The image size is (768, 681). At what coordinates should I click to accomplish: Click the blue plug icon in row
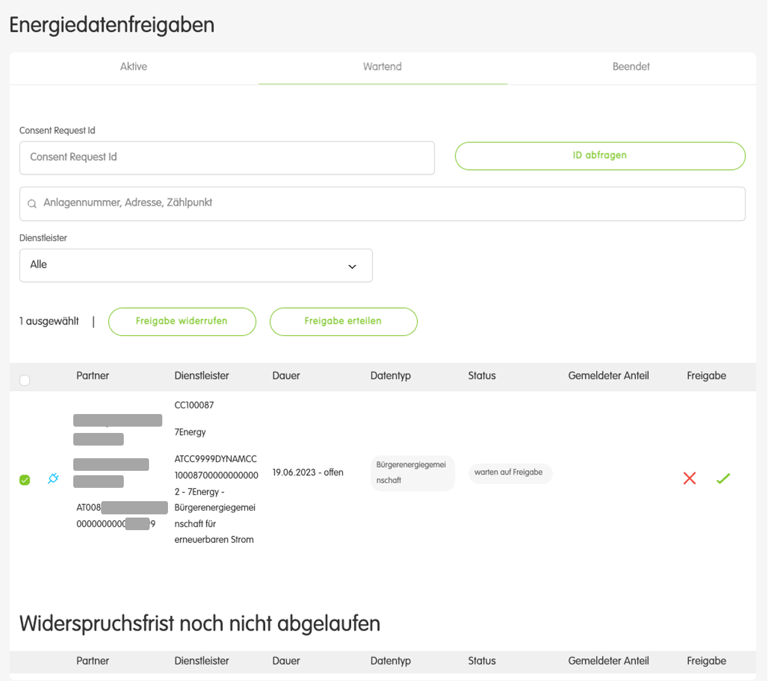(53, 479)
